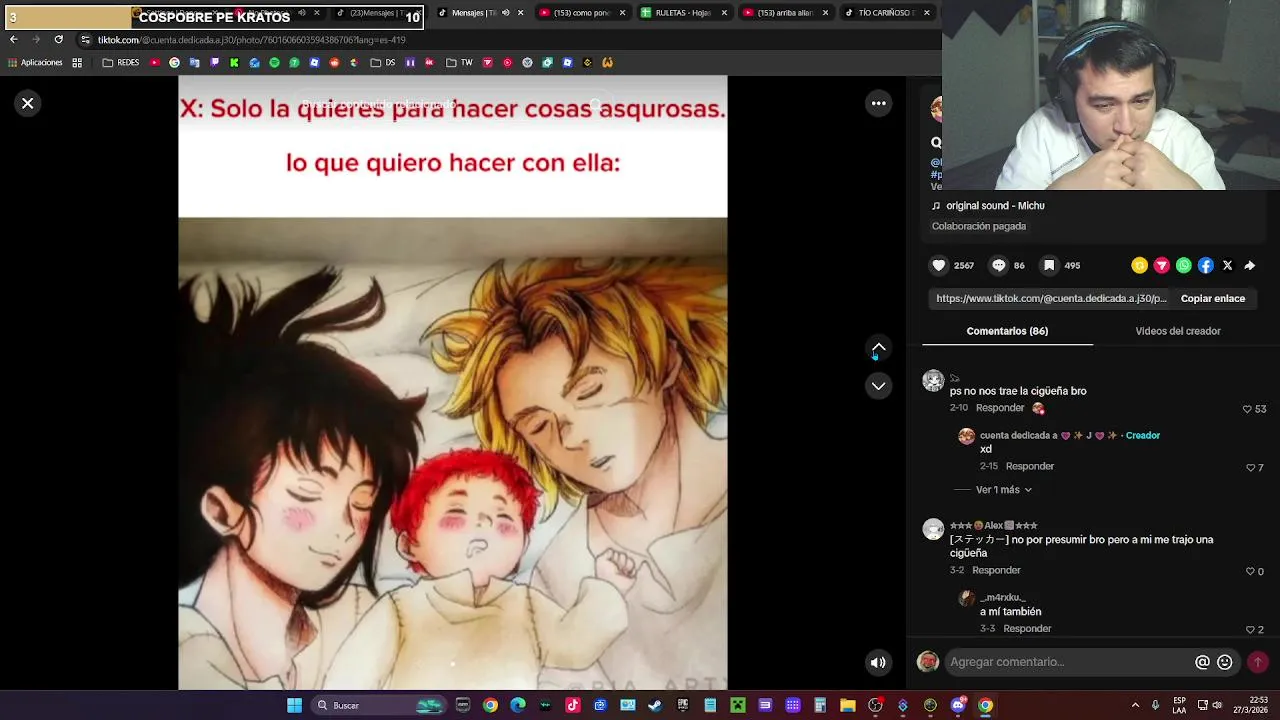The image size is (1280, 720).
Task: Share post to X (Twitter)
Action: click(x=1228, y=265)
